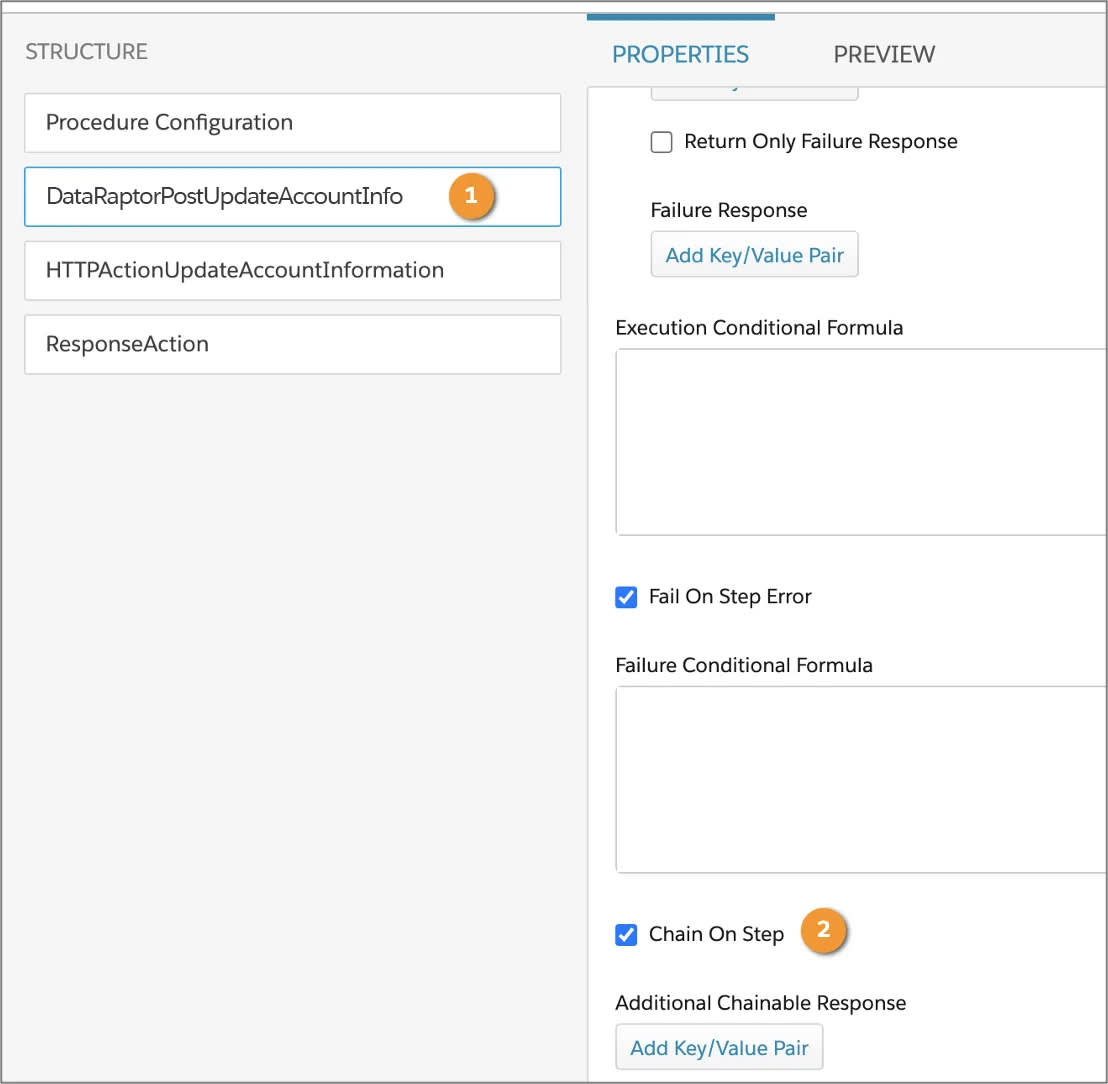This screenshot has width=1108, height=1084.
Task: Select the Procedure Configuration step
Action: (293, 123)
